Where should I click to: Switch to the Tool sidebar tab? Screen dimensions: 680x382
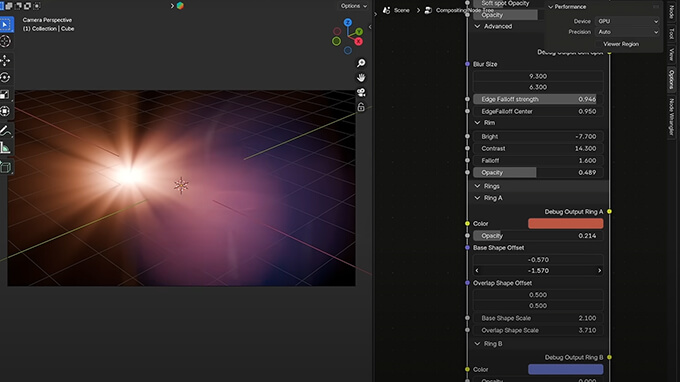(671, 33)
